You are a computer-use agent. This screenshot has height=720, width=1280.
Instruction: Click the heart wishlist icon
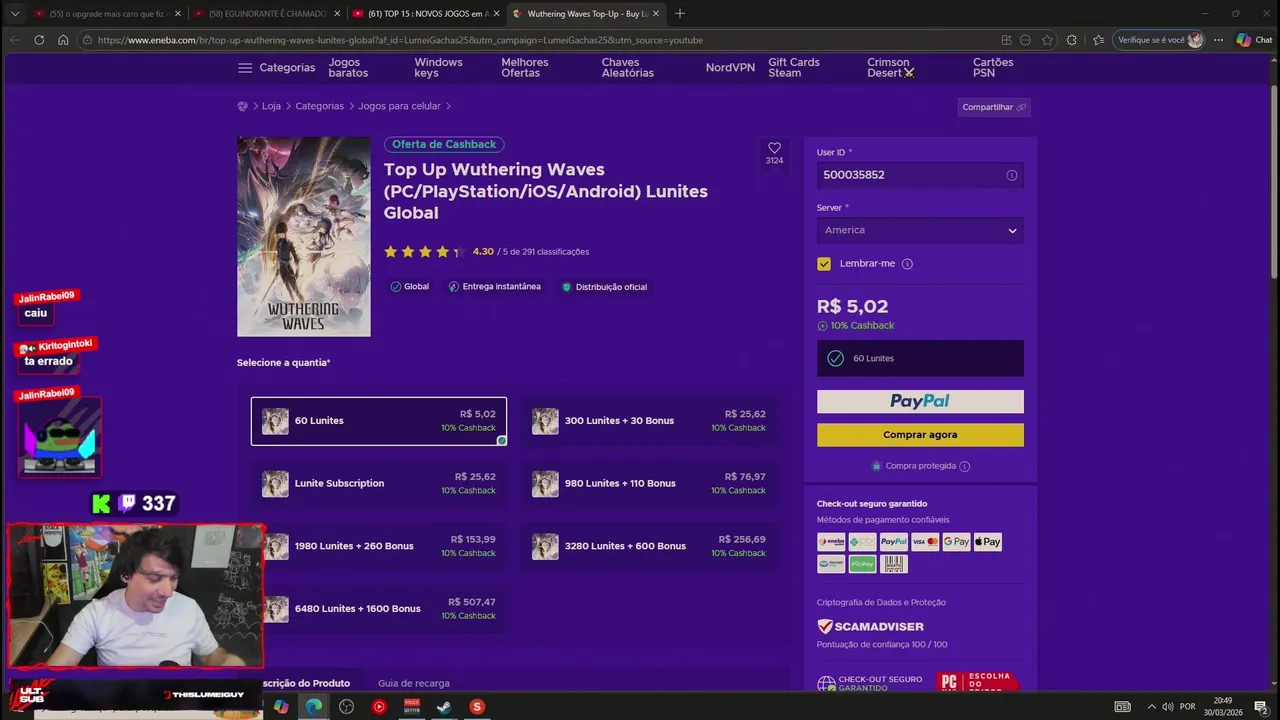(774, 148)
